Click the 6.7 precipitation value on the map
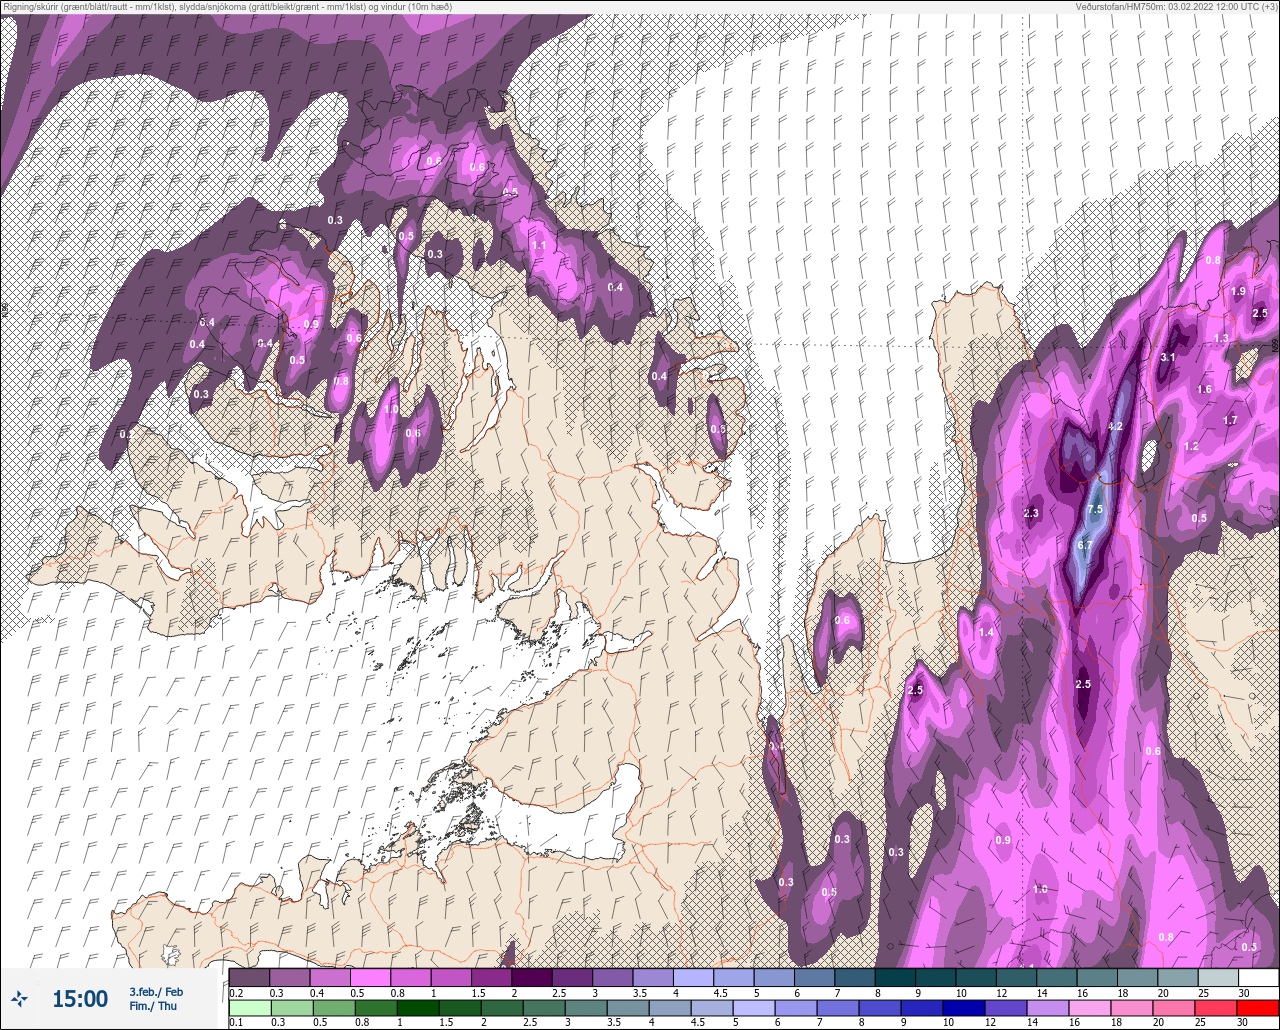Viewport: 1280px width, 1030px height. [1085, 545]
